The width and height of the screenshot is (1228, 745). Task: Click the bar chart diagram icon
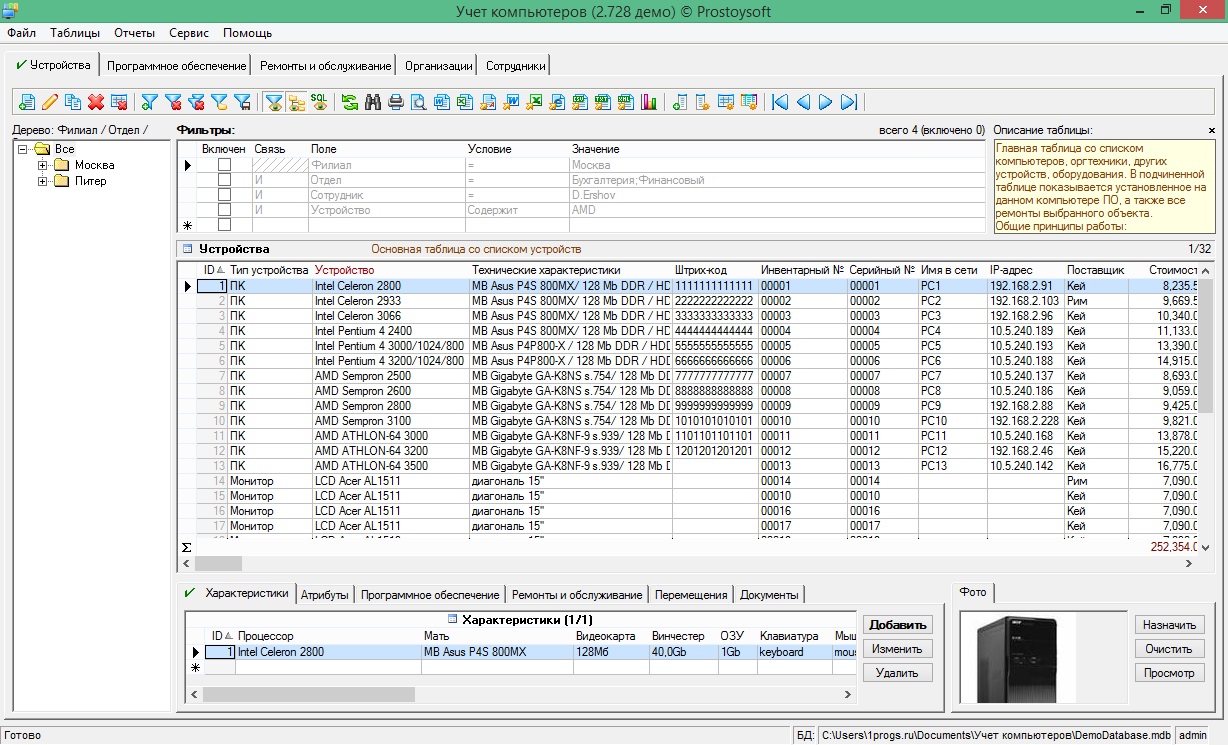tap(648, 101)
